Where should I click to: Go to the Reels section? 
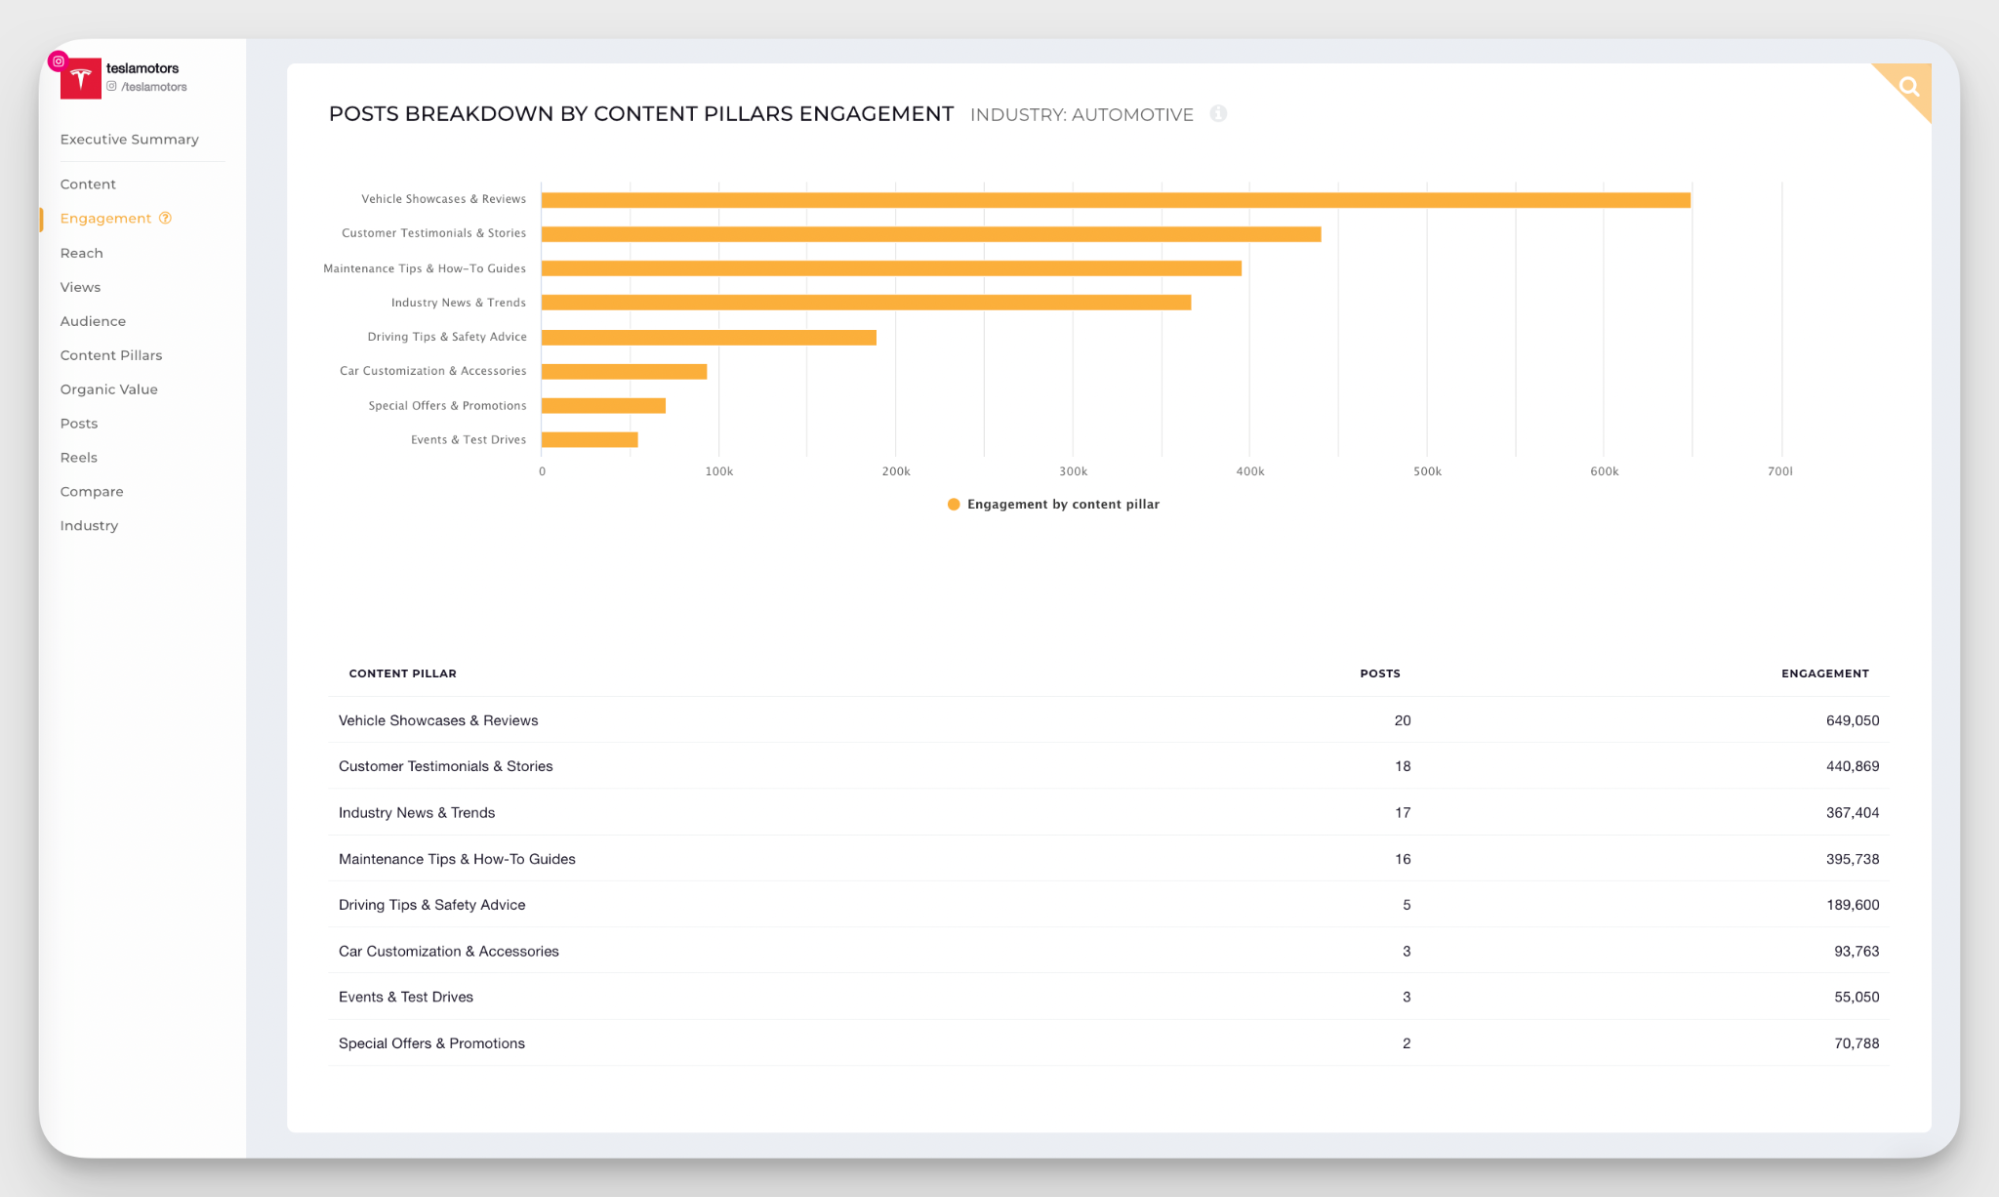pyautogui.click(x=78, y=457)
